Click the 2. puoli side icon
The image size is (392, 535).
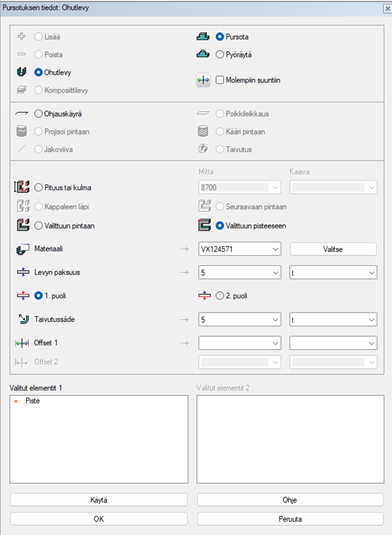coord(204,295)
